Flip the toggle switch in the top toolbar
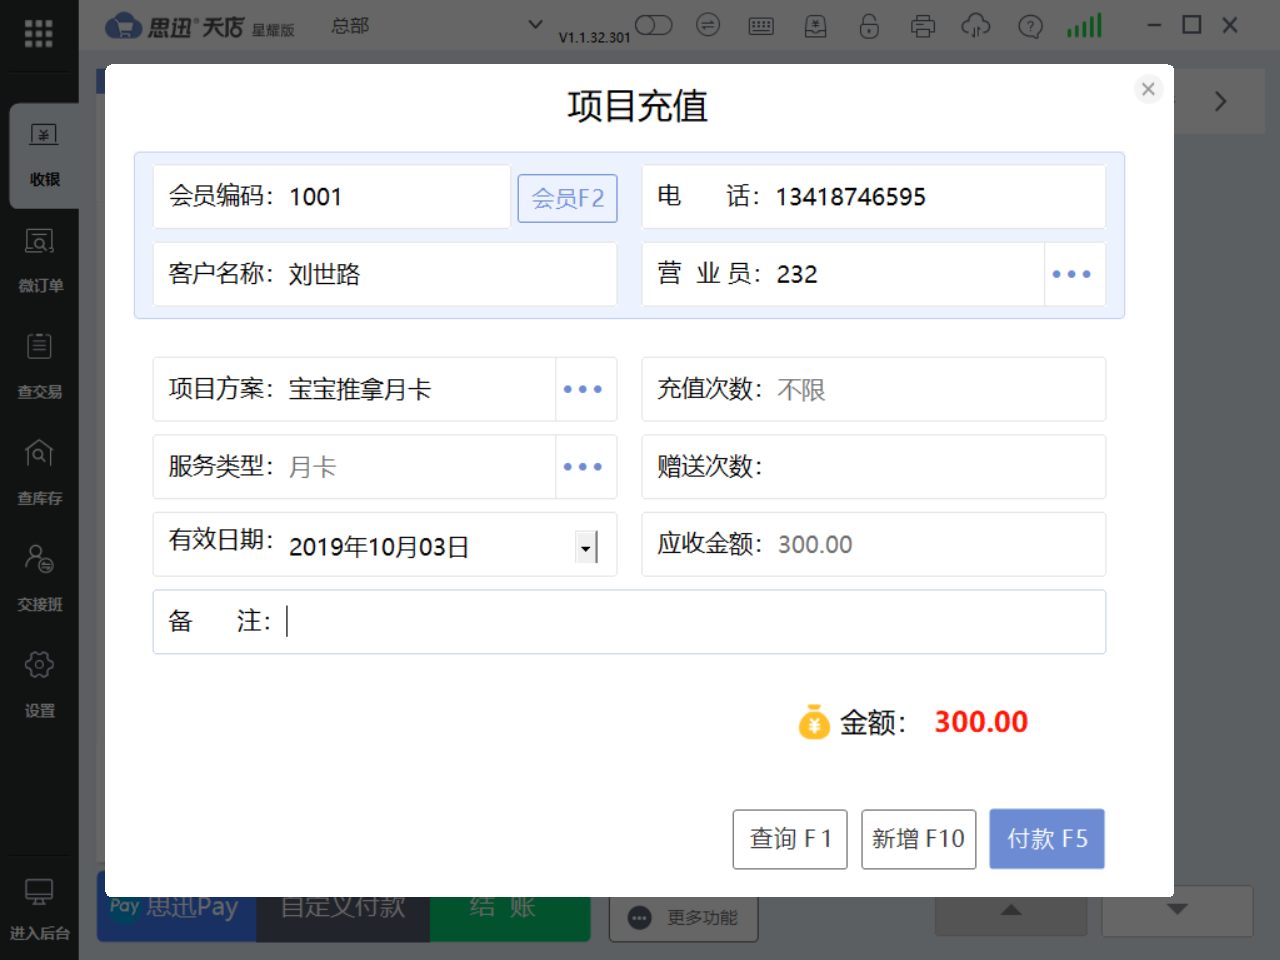Viewport: 1280px width, 960px height. click(x=653, y=25)
